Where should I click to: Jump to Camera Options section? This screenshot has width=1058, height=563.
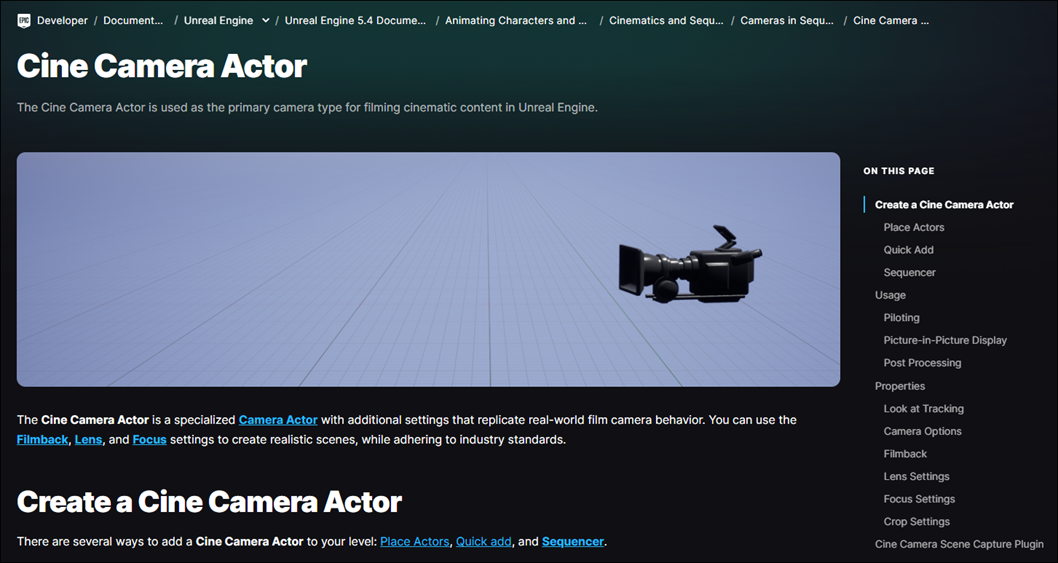coord(922,431)
